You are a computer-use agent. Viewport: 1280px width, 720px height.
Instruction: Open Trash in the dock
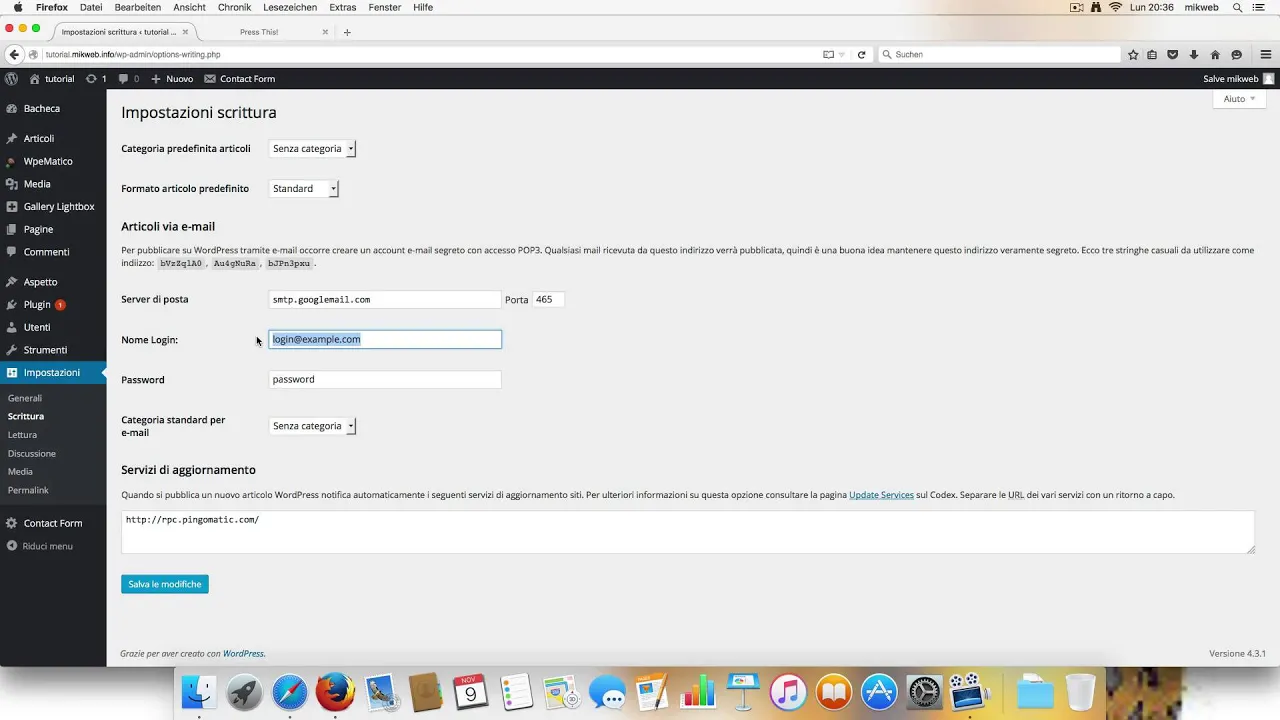coord(1080,692)
